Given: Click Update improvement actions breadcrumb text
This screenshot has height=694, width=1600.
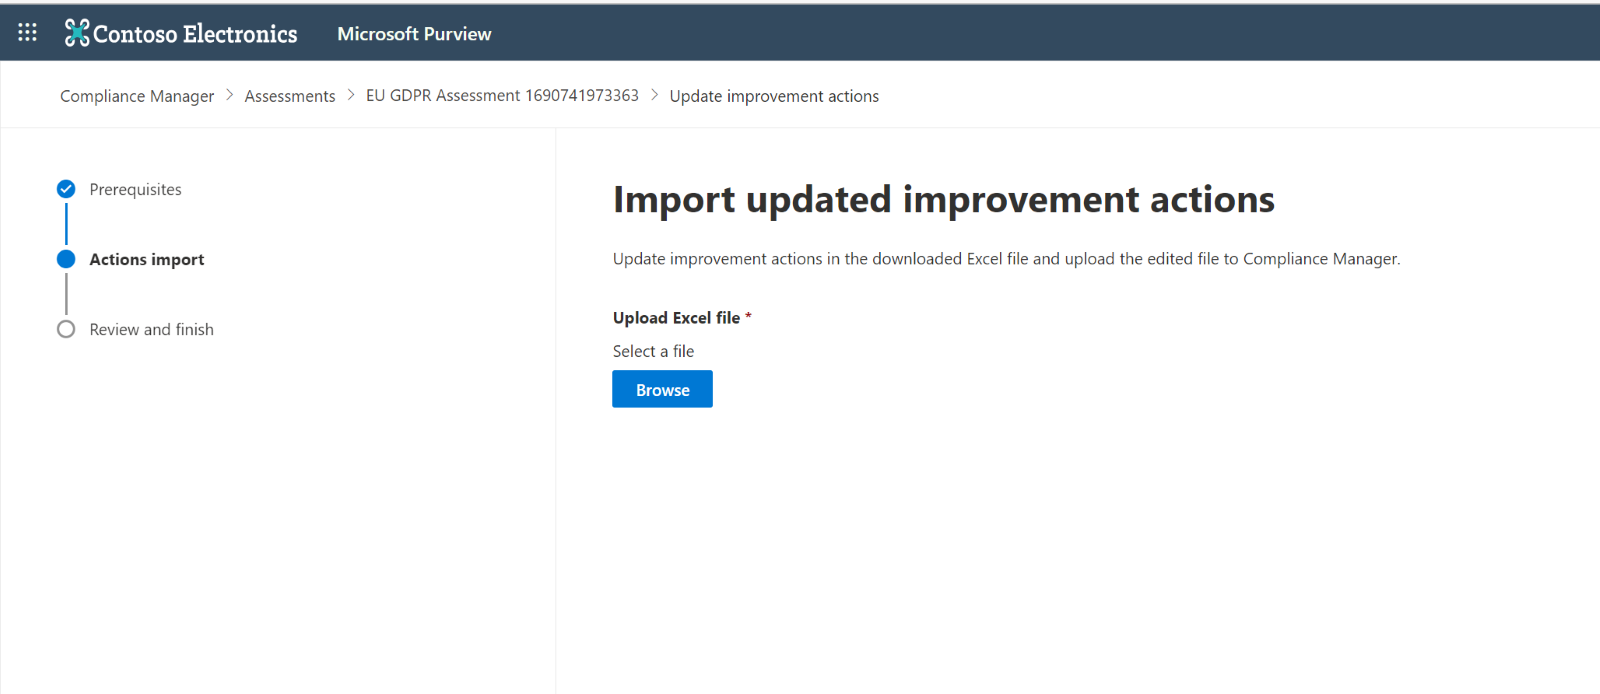Looking at the screenshot, I should point(774,96).
